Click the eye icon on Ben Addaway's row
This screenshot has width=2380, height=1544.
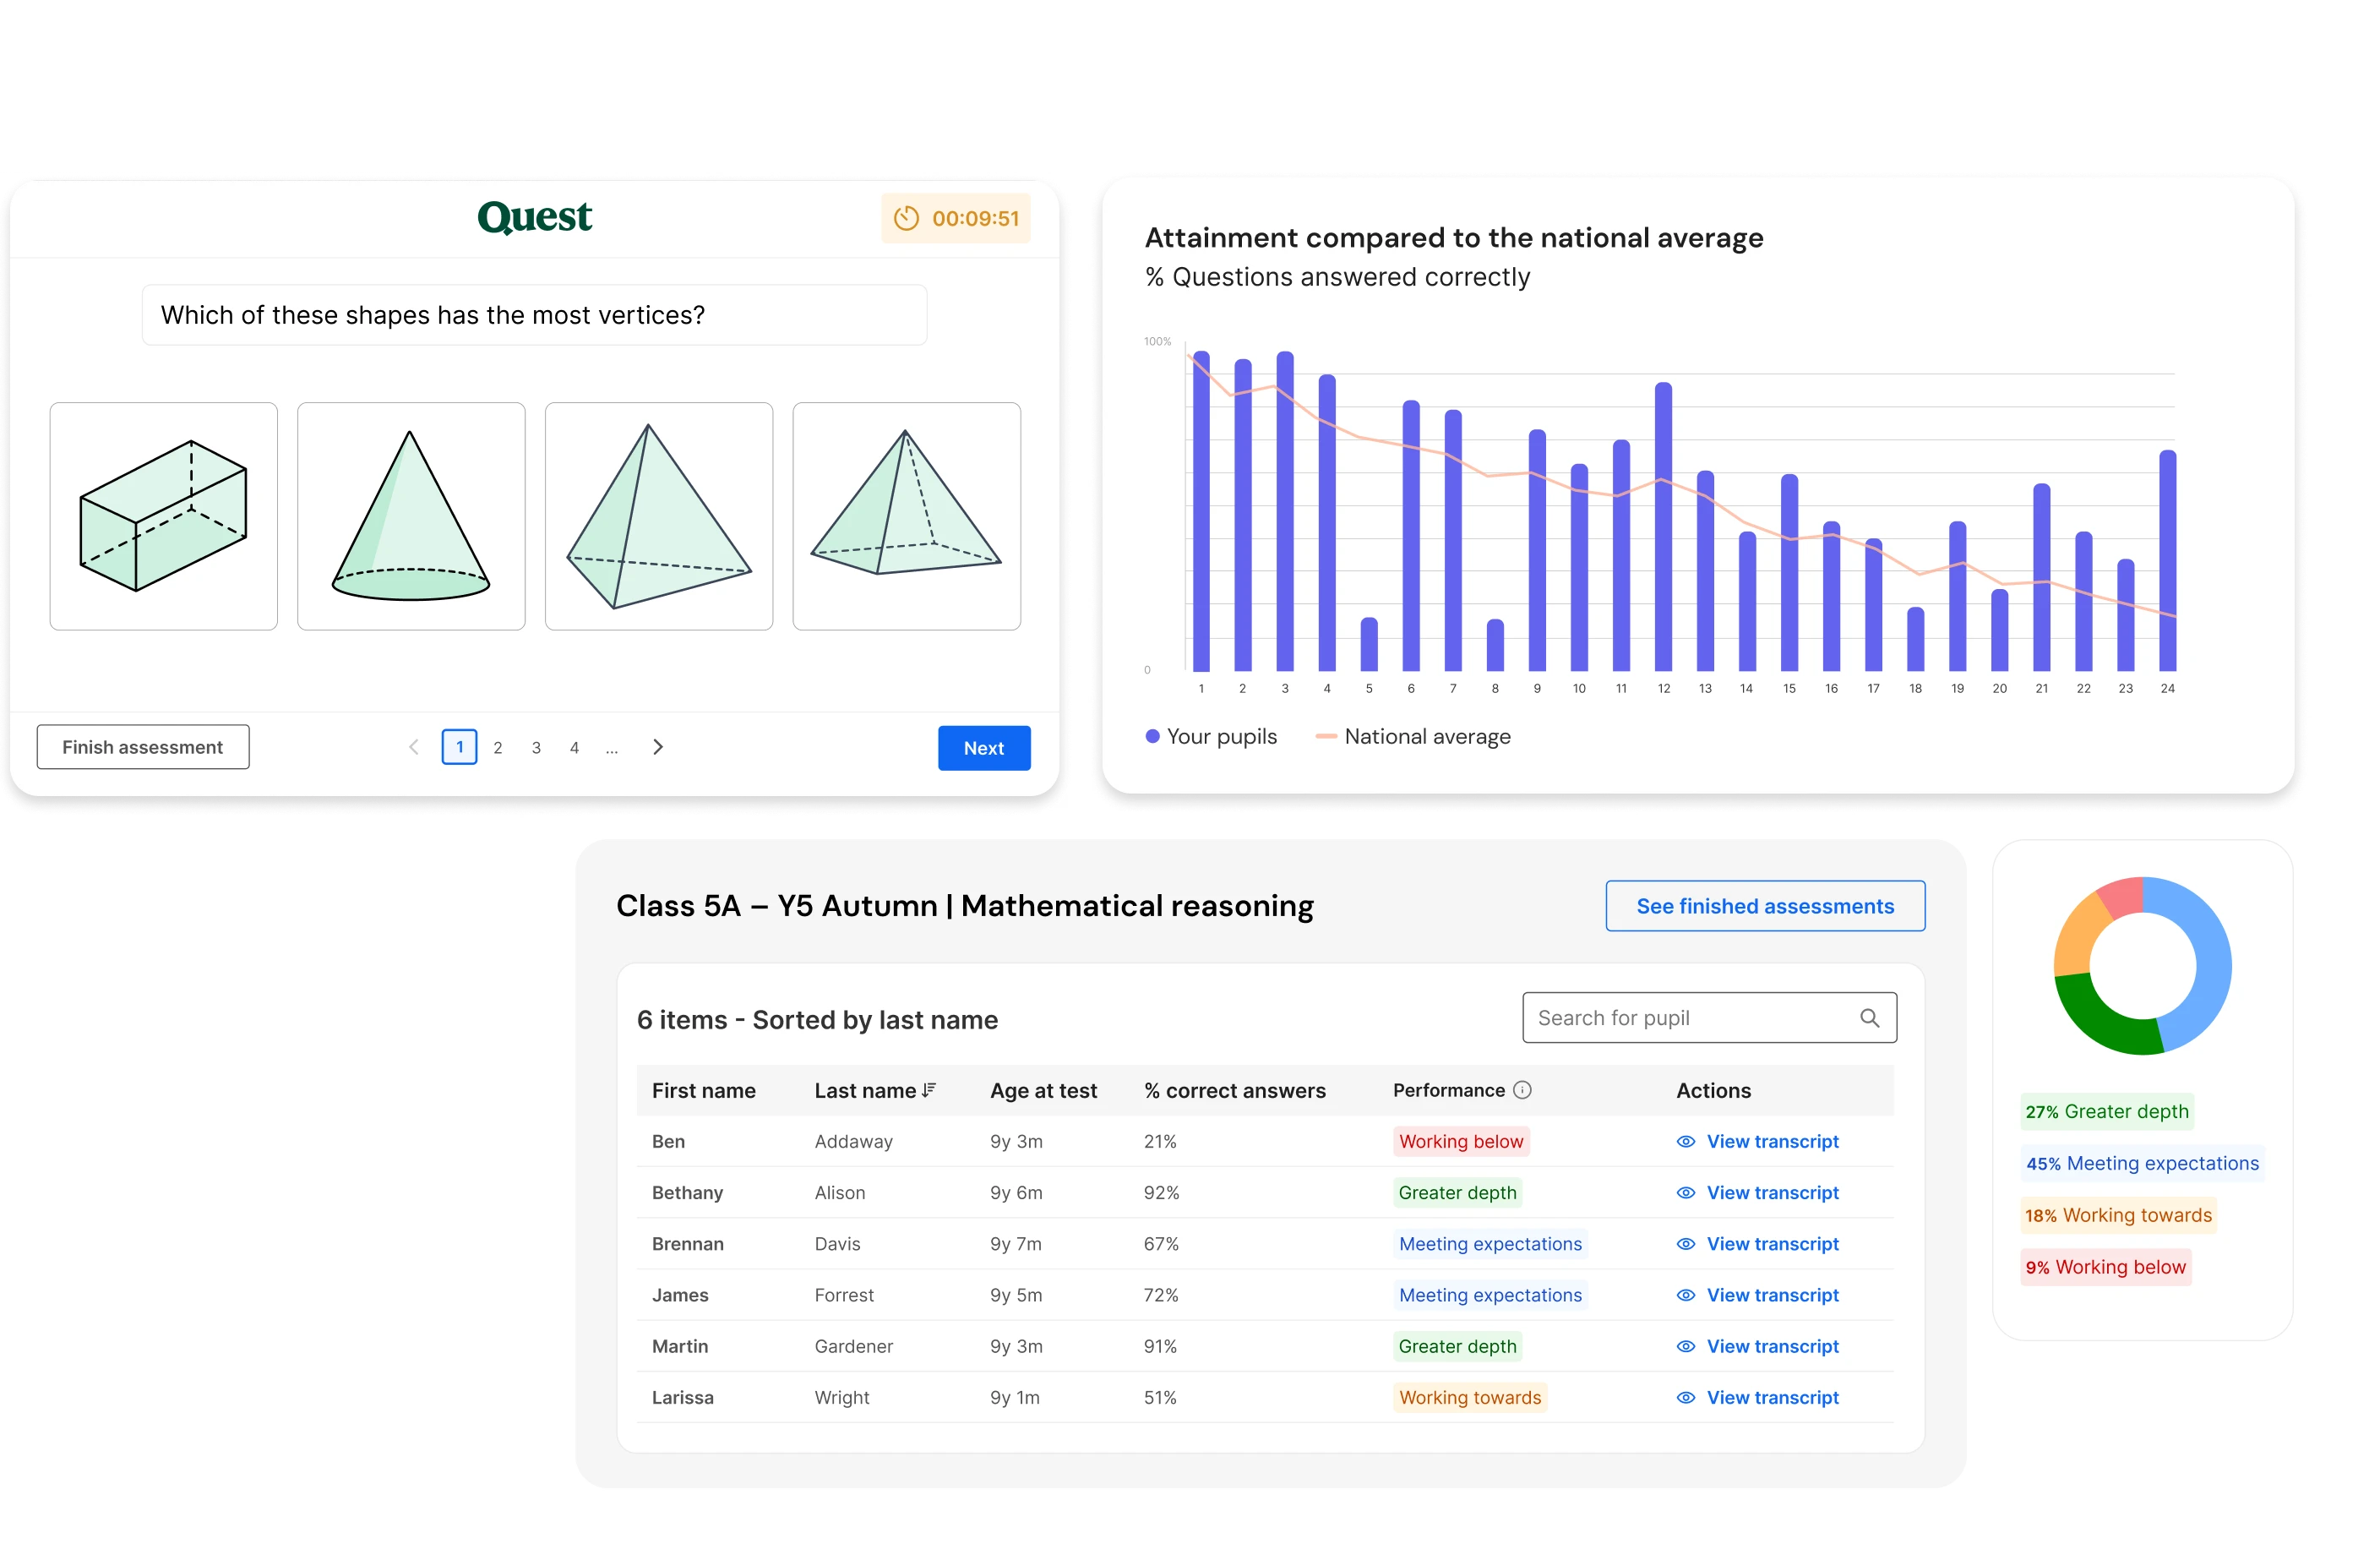pos(1685,1141)
